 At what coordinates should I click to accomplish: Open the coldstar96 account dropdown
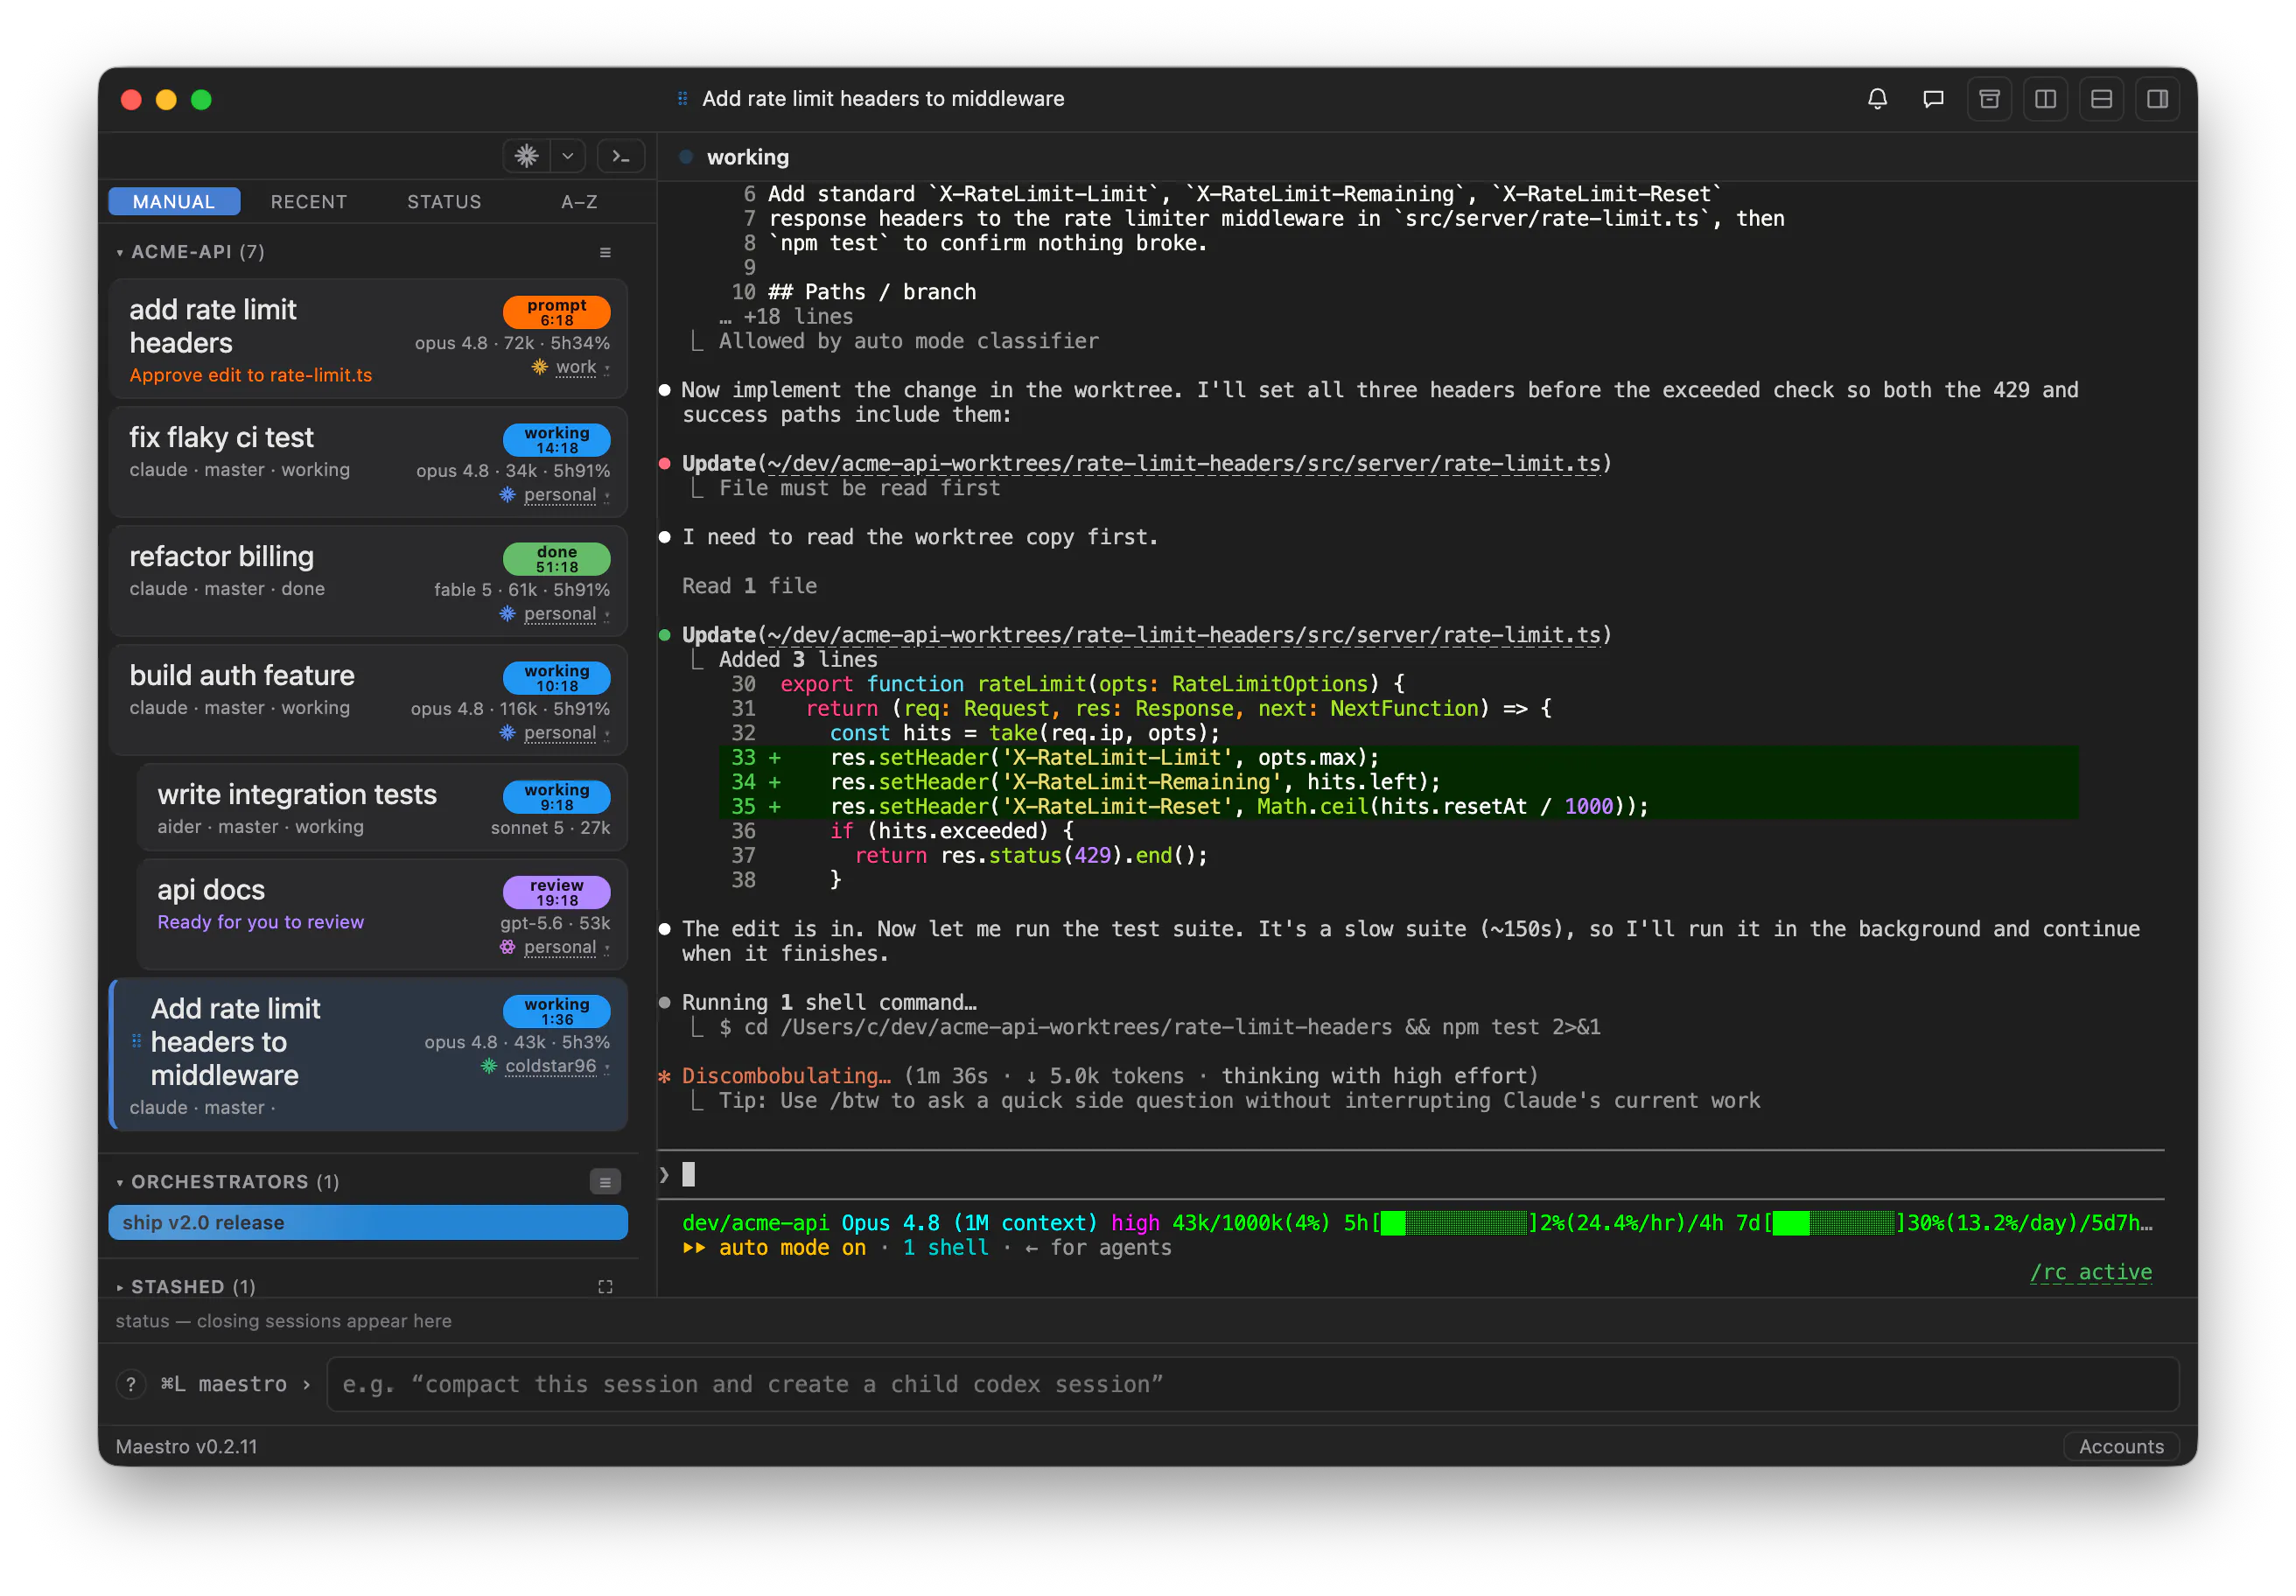click(x=556, y=1066)
